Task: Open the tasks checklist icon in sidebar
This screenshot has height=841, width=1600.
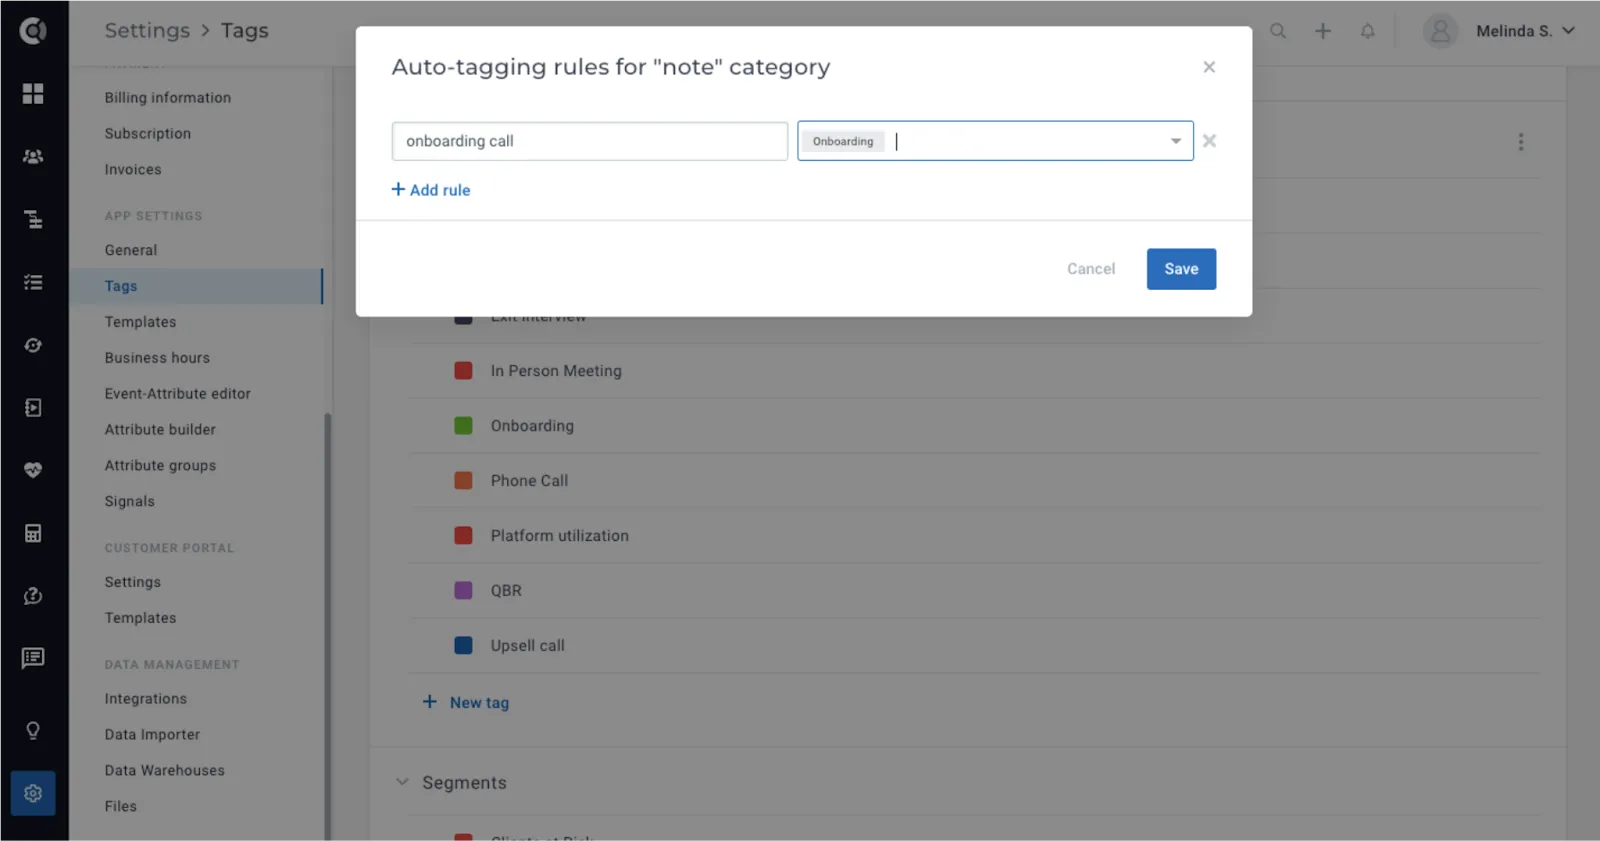Action: coord(33,283)
